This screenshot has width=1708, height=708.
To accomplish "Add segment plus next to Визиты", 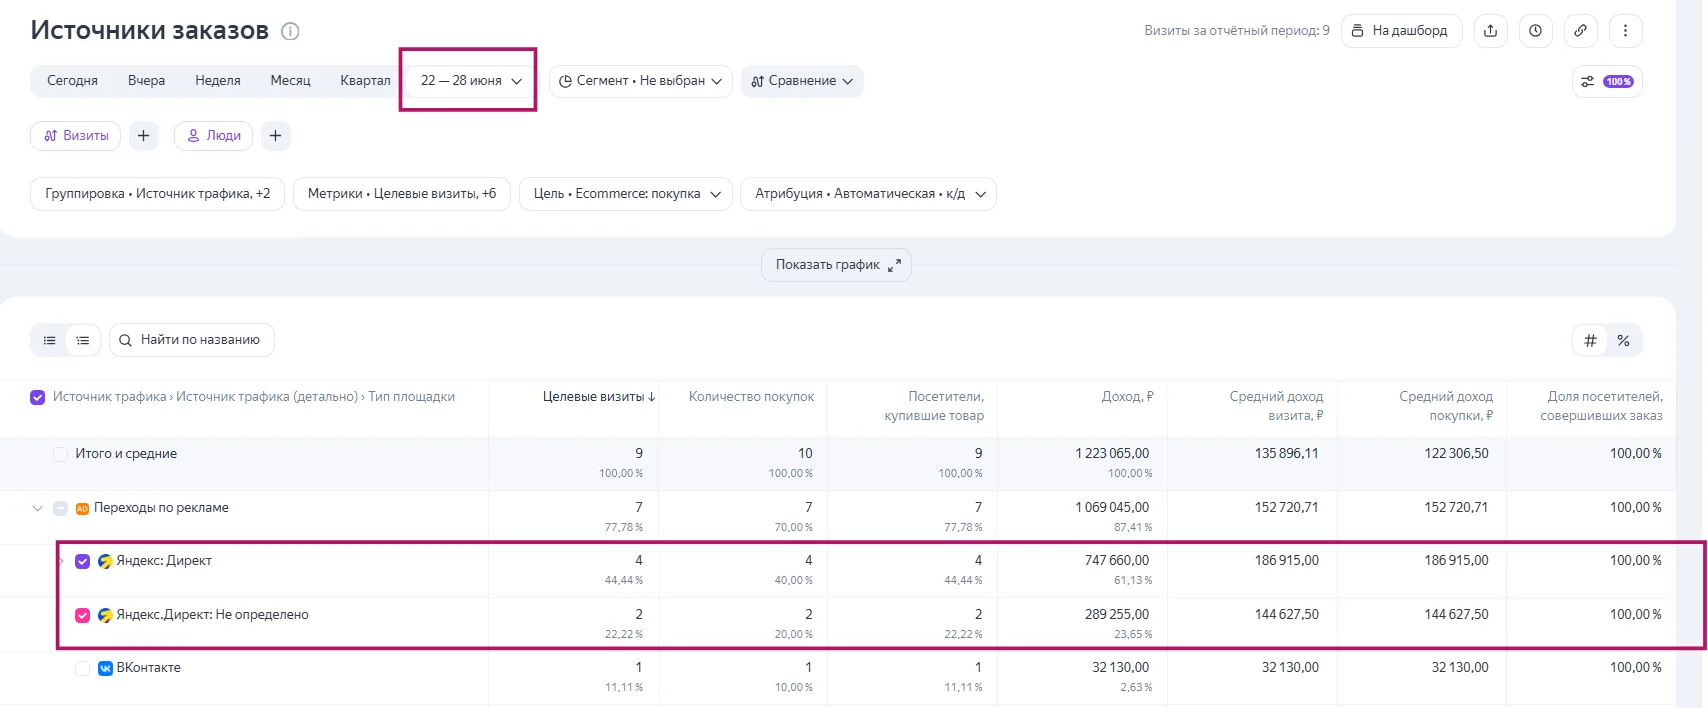I will 143,136.
